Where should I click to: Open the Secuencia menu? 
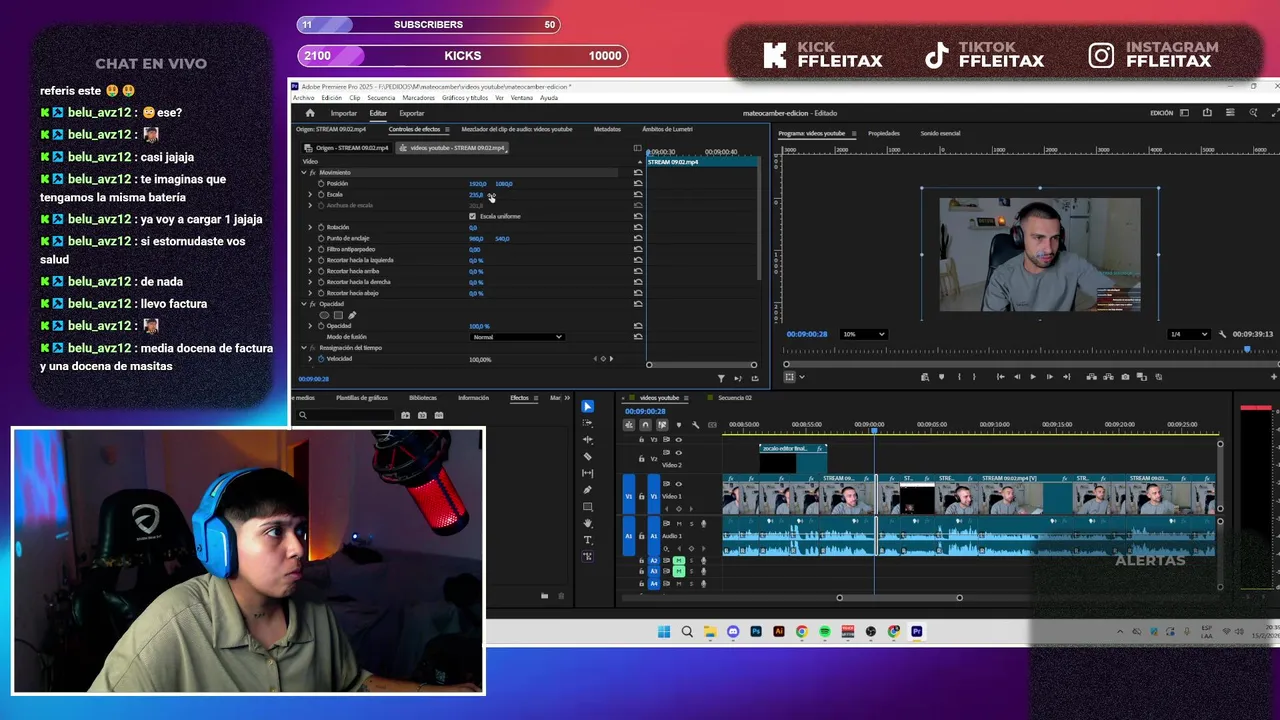pyautogui.click(x=381, y=98)
